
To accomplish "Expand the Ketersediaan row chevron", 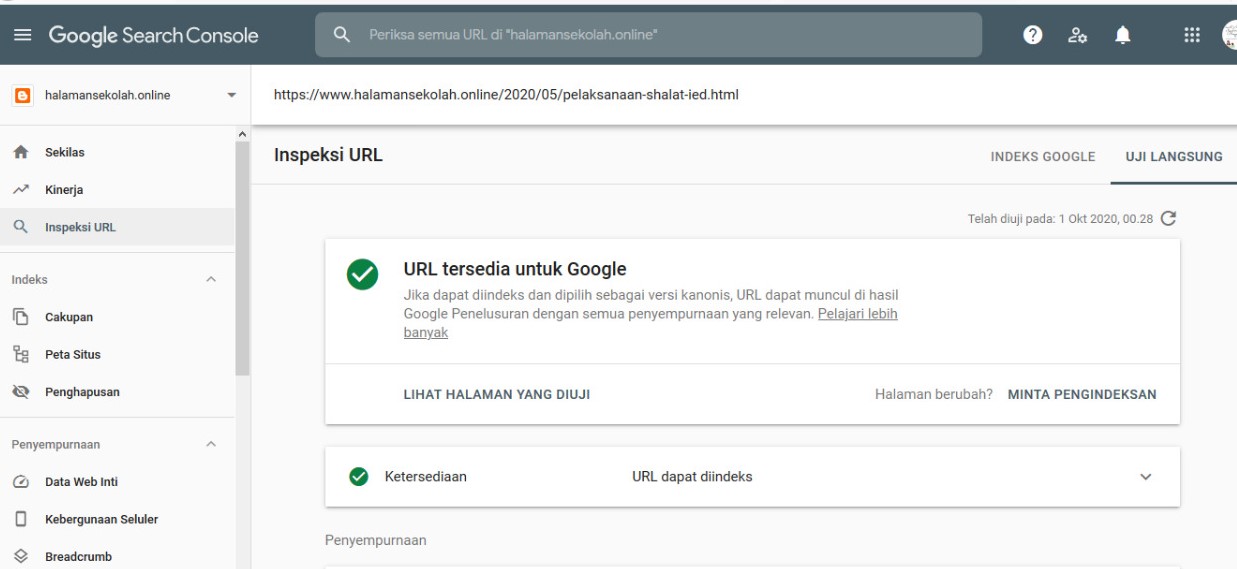I will [1145, 477].
